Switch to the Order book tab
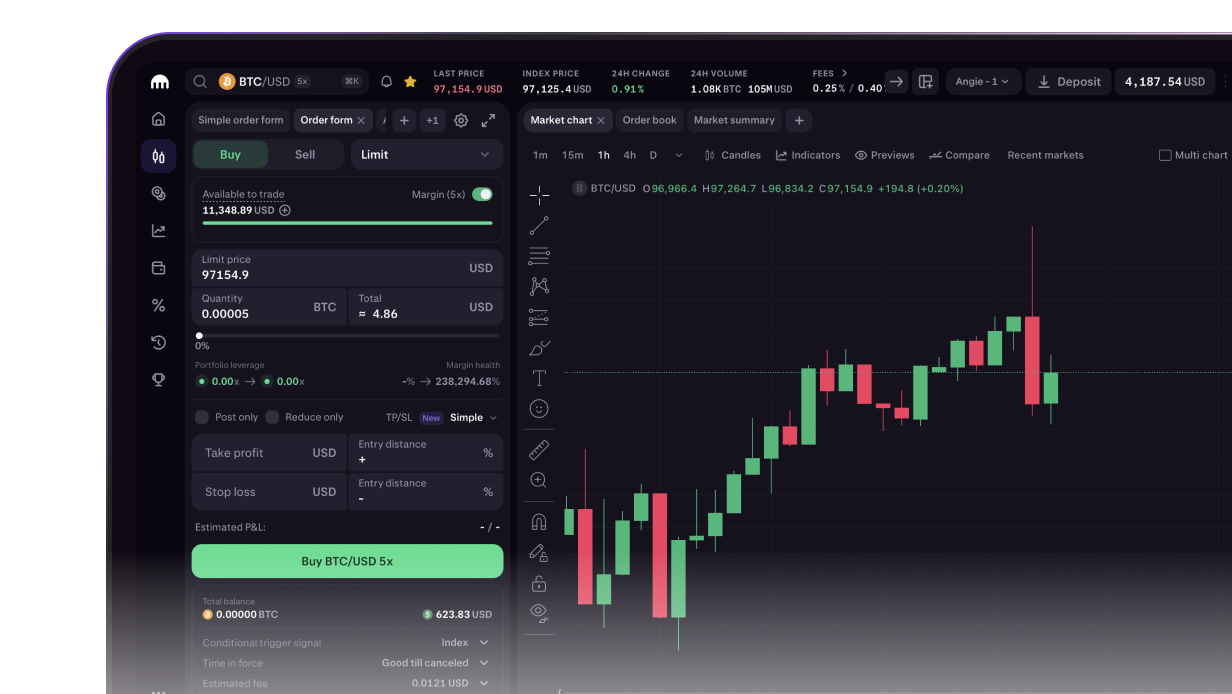 650,120
